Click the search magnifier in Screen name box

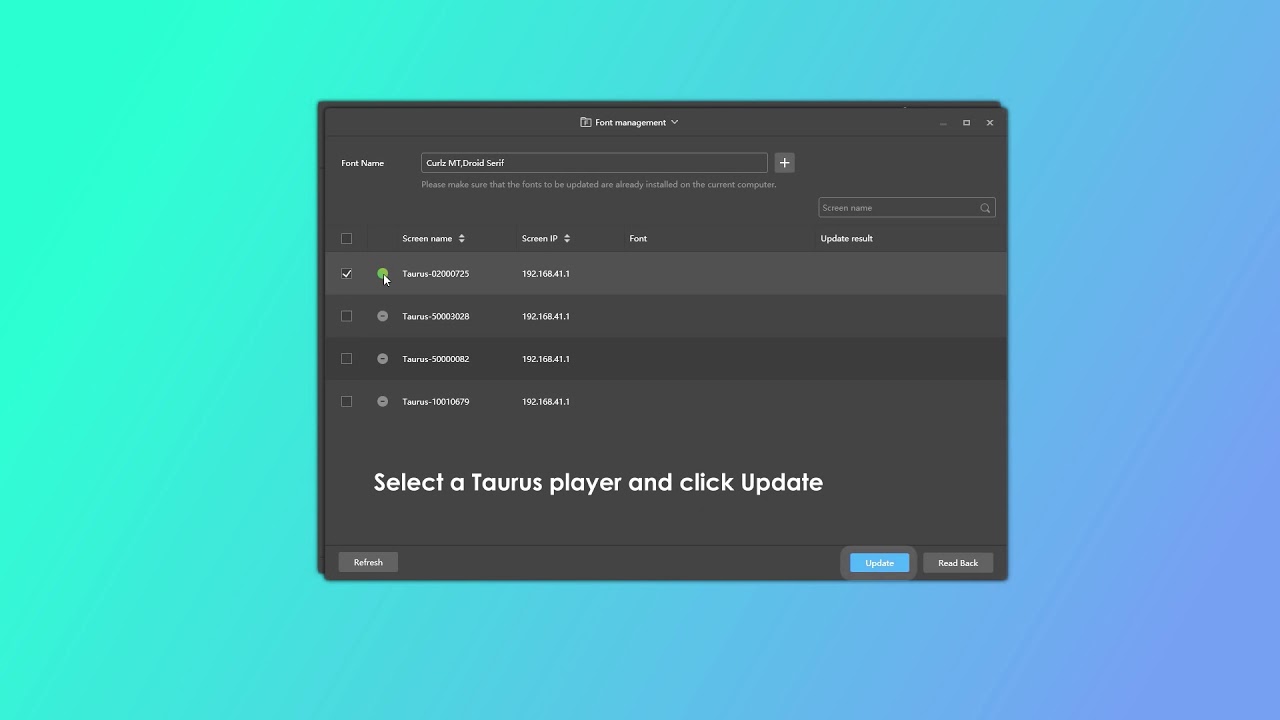985,208
